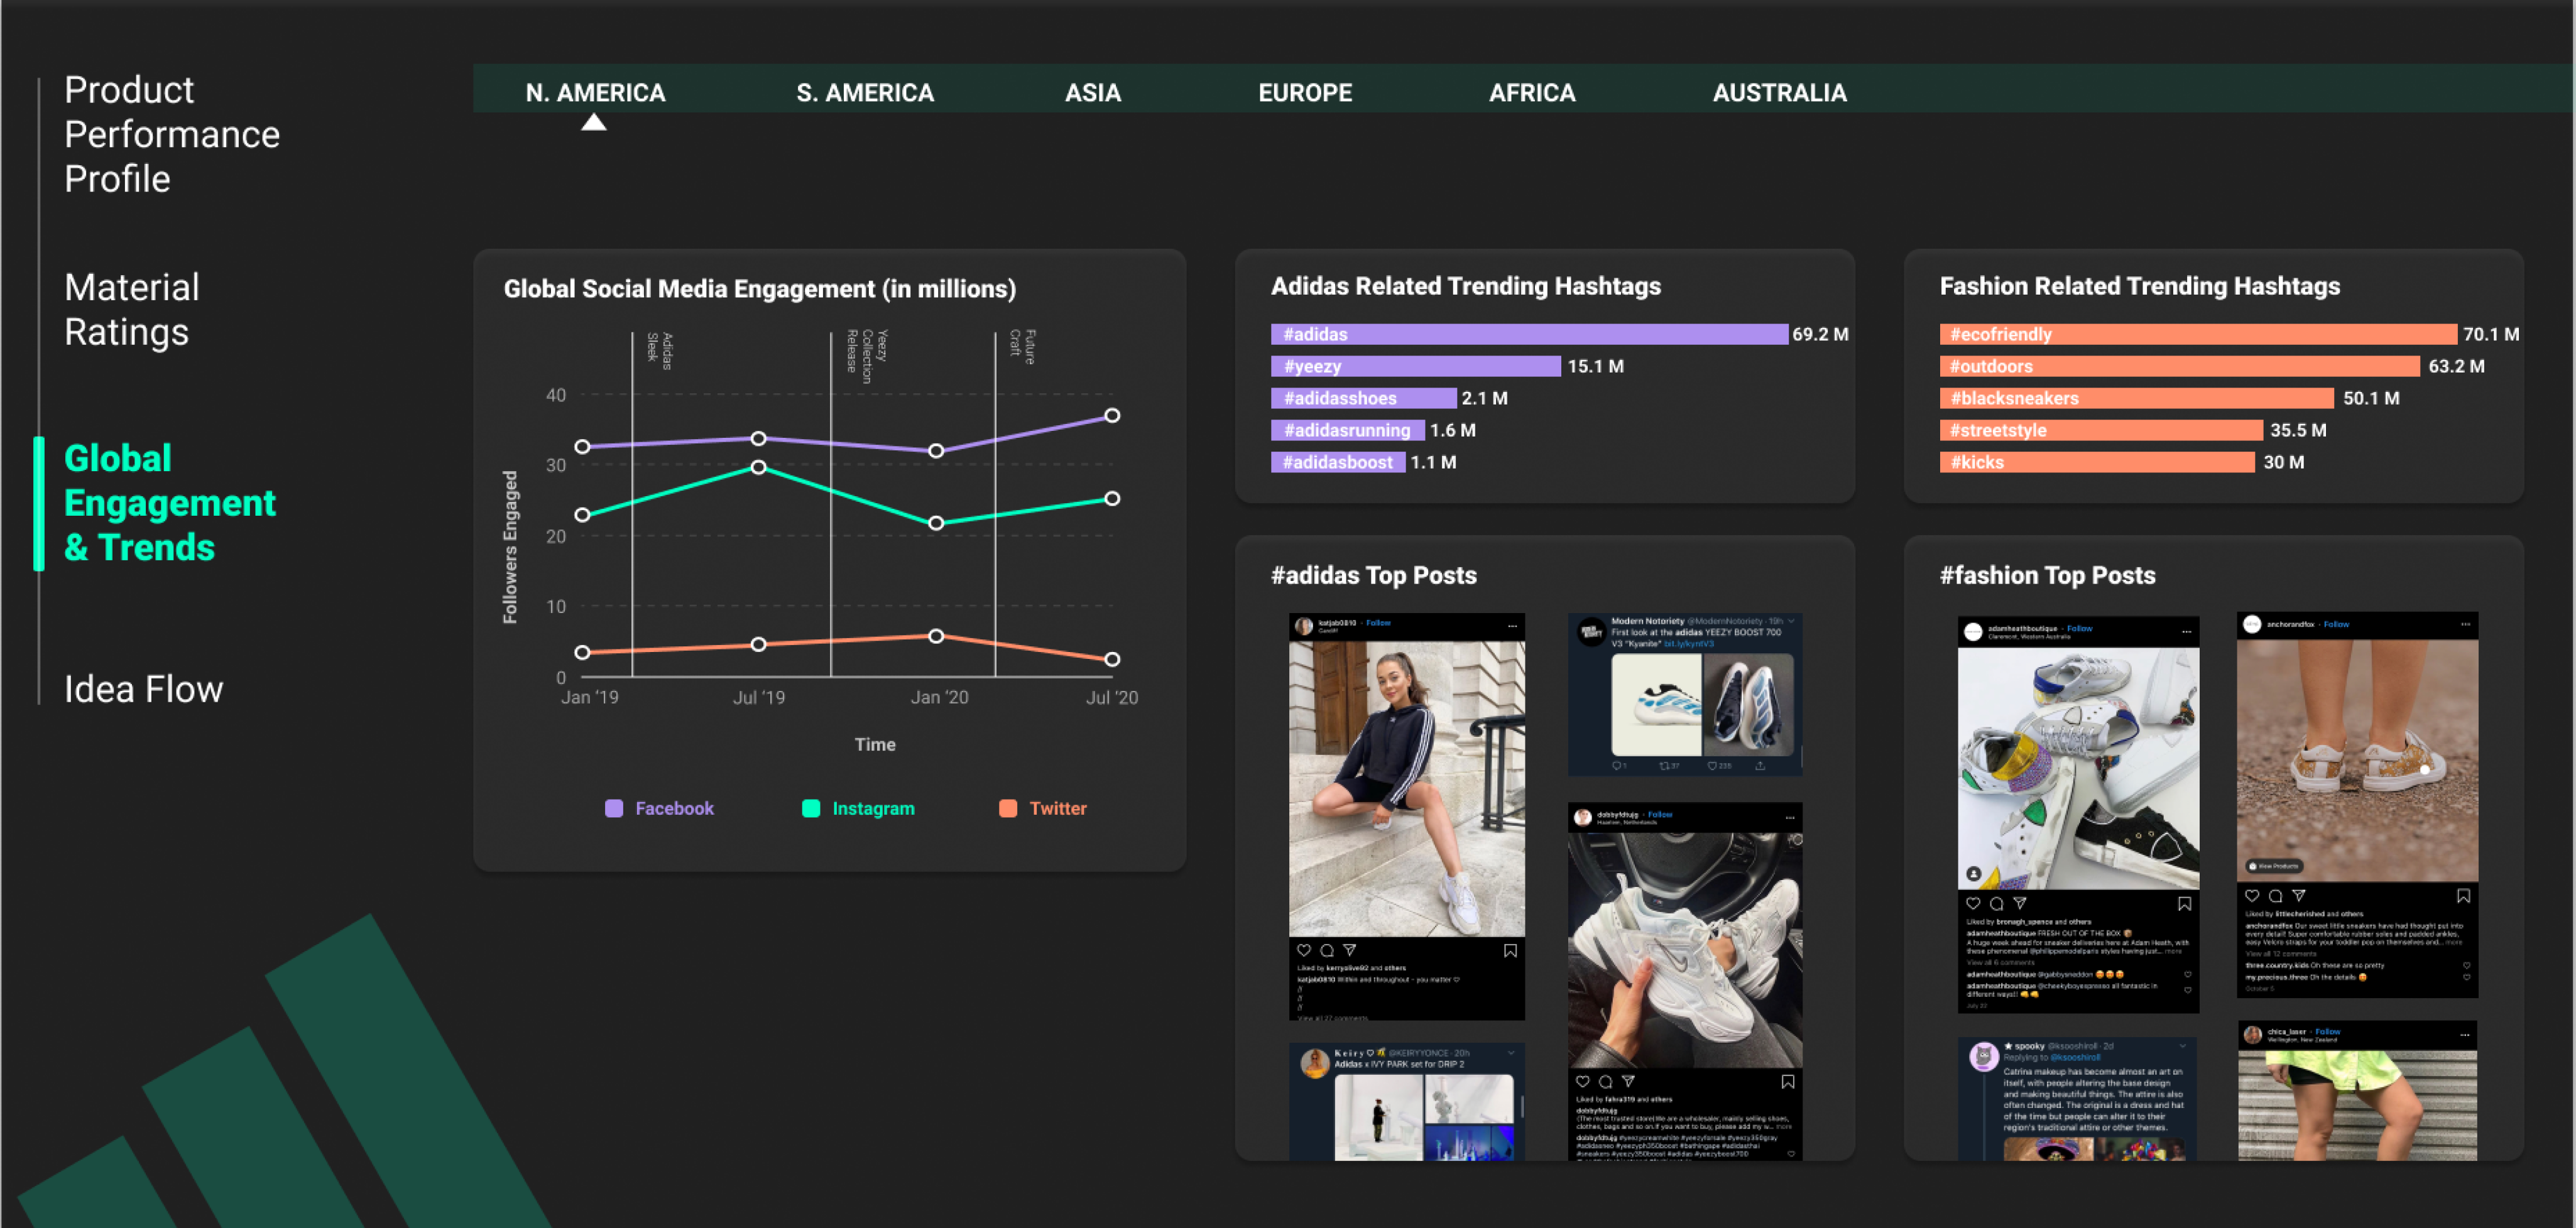
Task: Click the purple Facebook legend swatch
Action: (614, 808)
